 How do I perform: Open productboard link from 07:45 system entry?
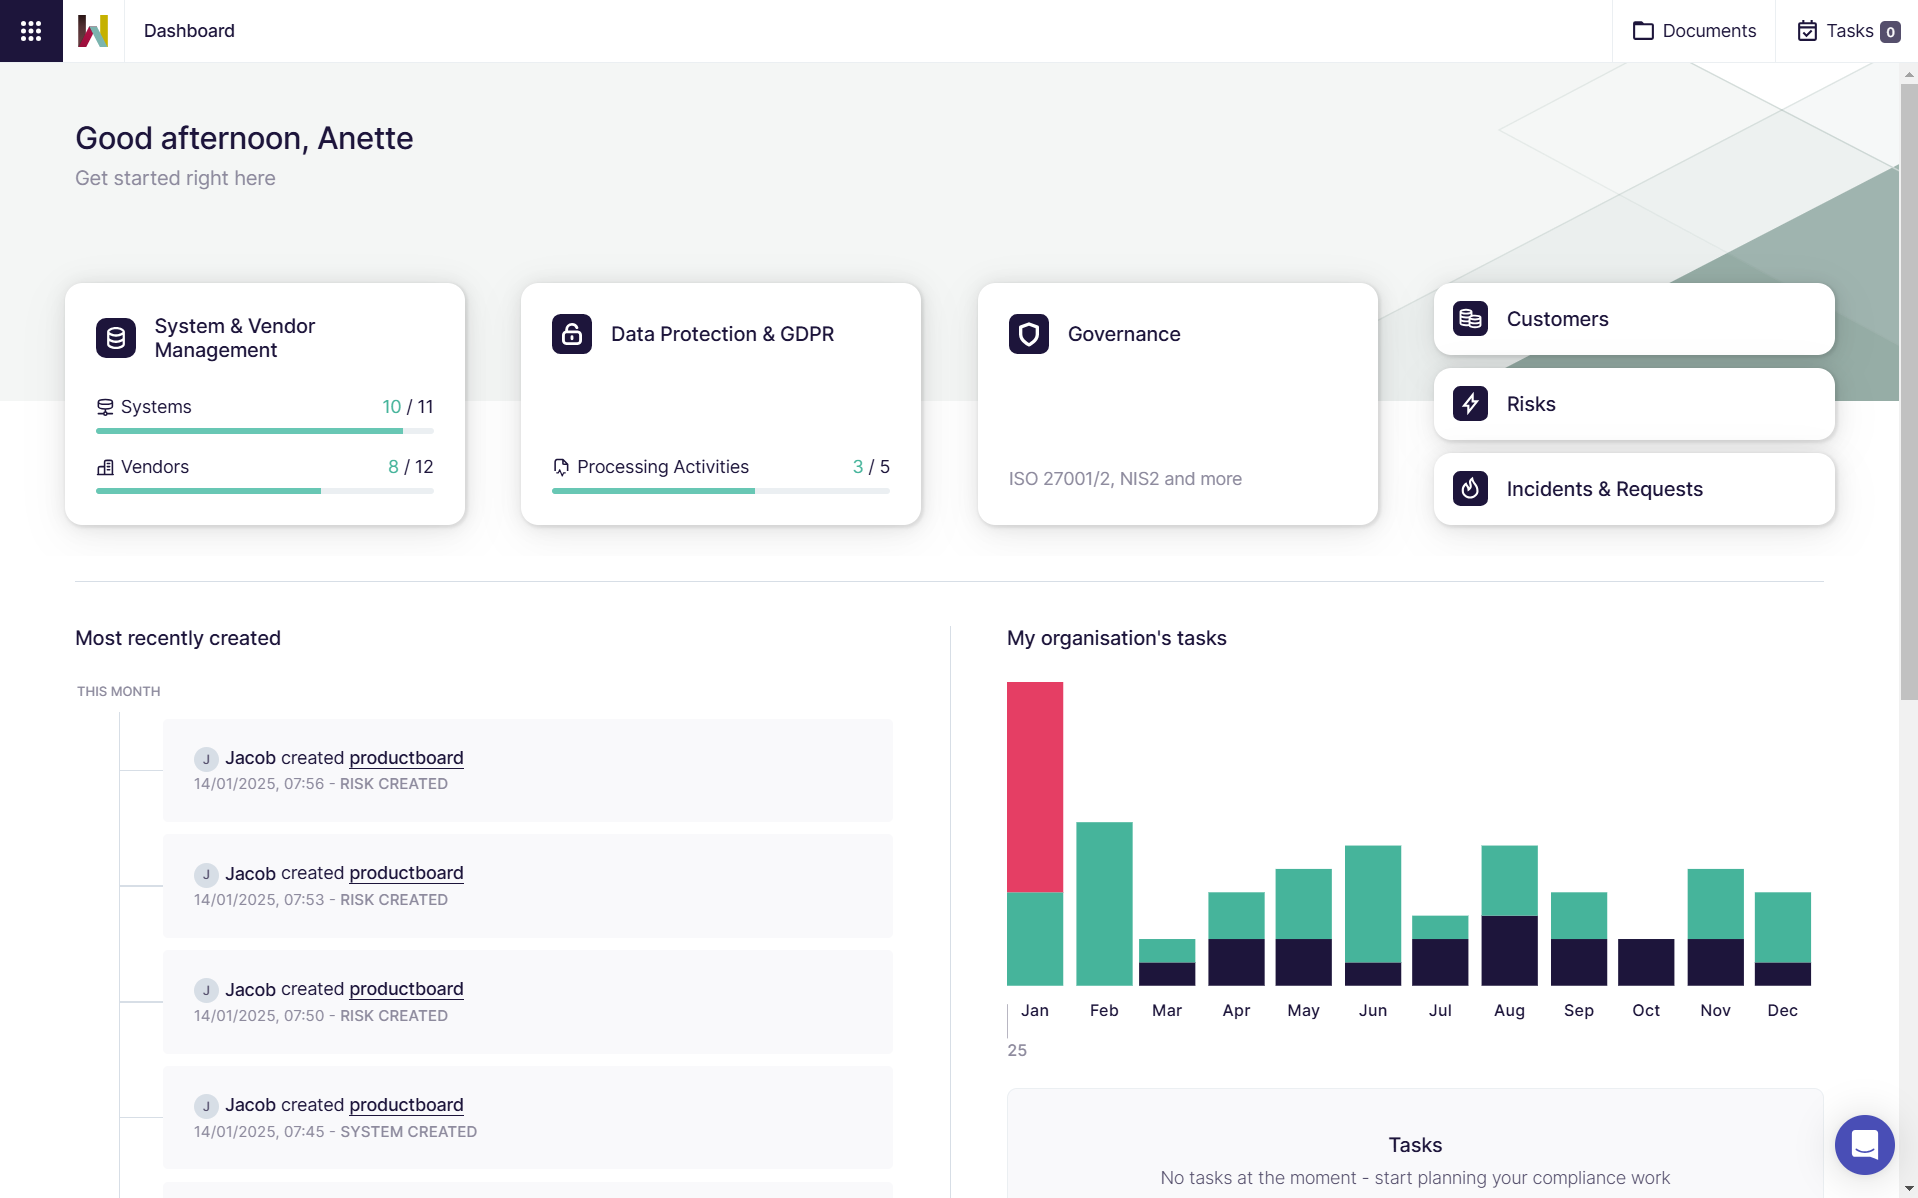point(406,1105)
